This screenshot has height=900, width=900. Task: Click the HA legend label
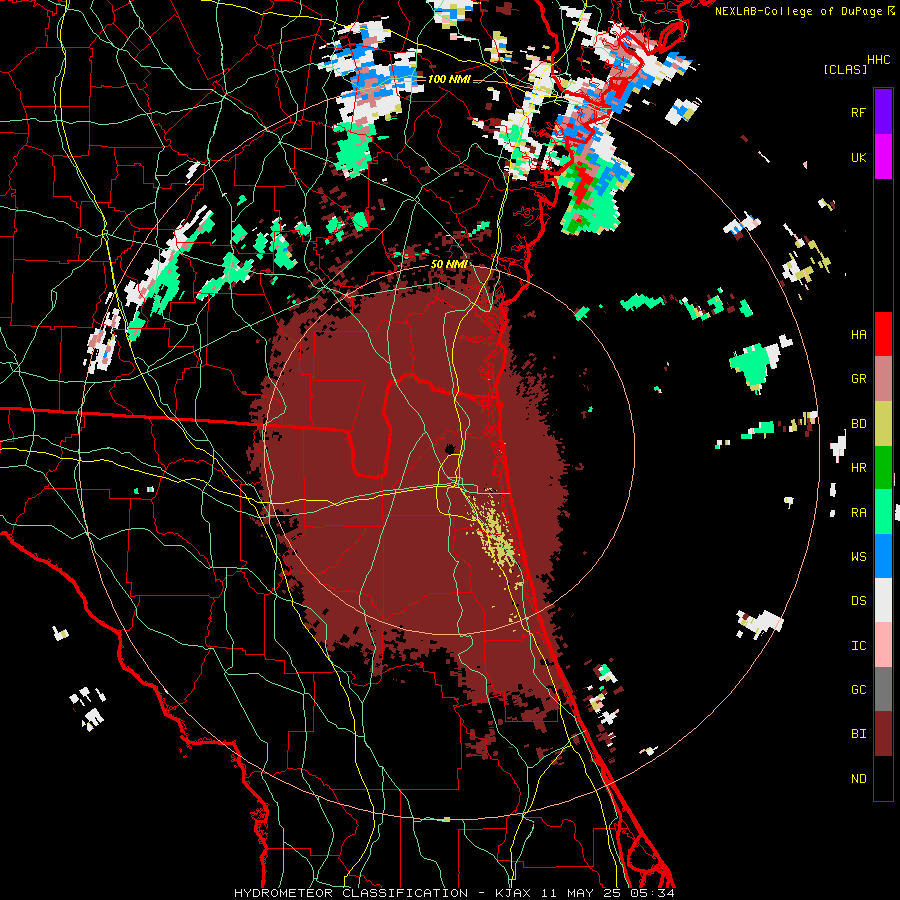(x=858, y=334)
